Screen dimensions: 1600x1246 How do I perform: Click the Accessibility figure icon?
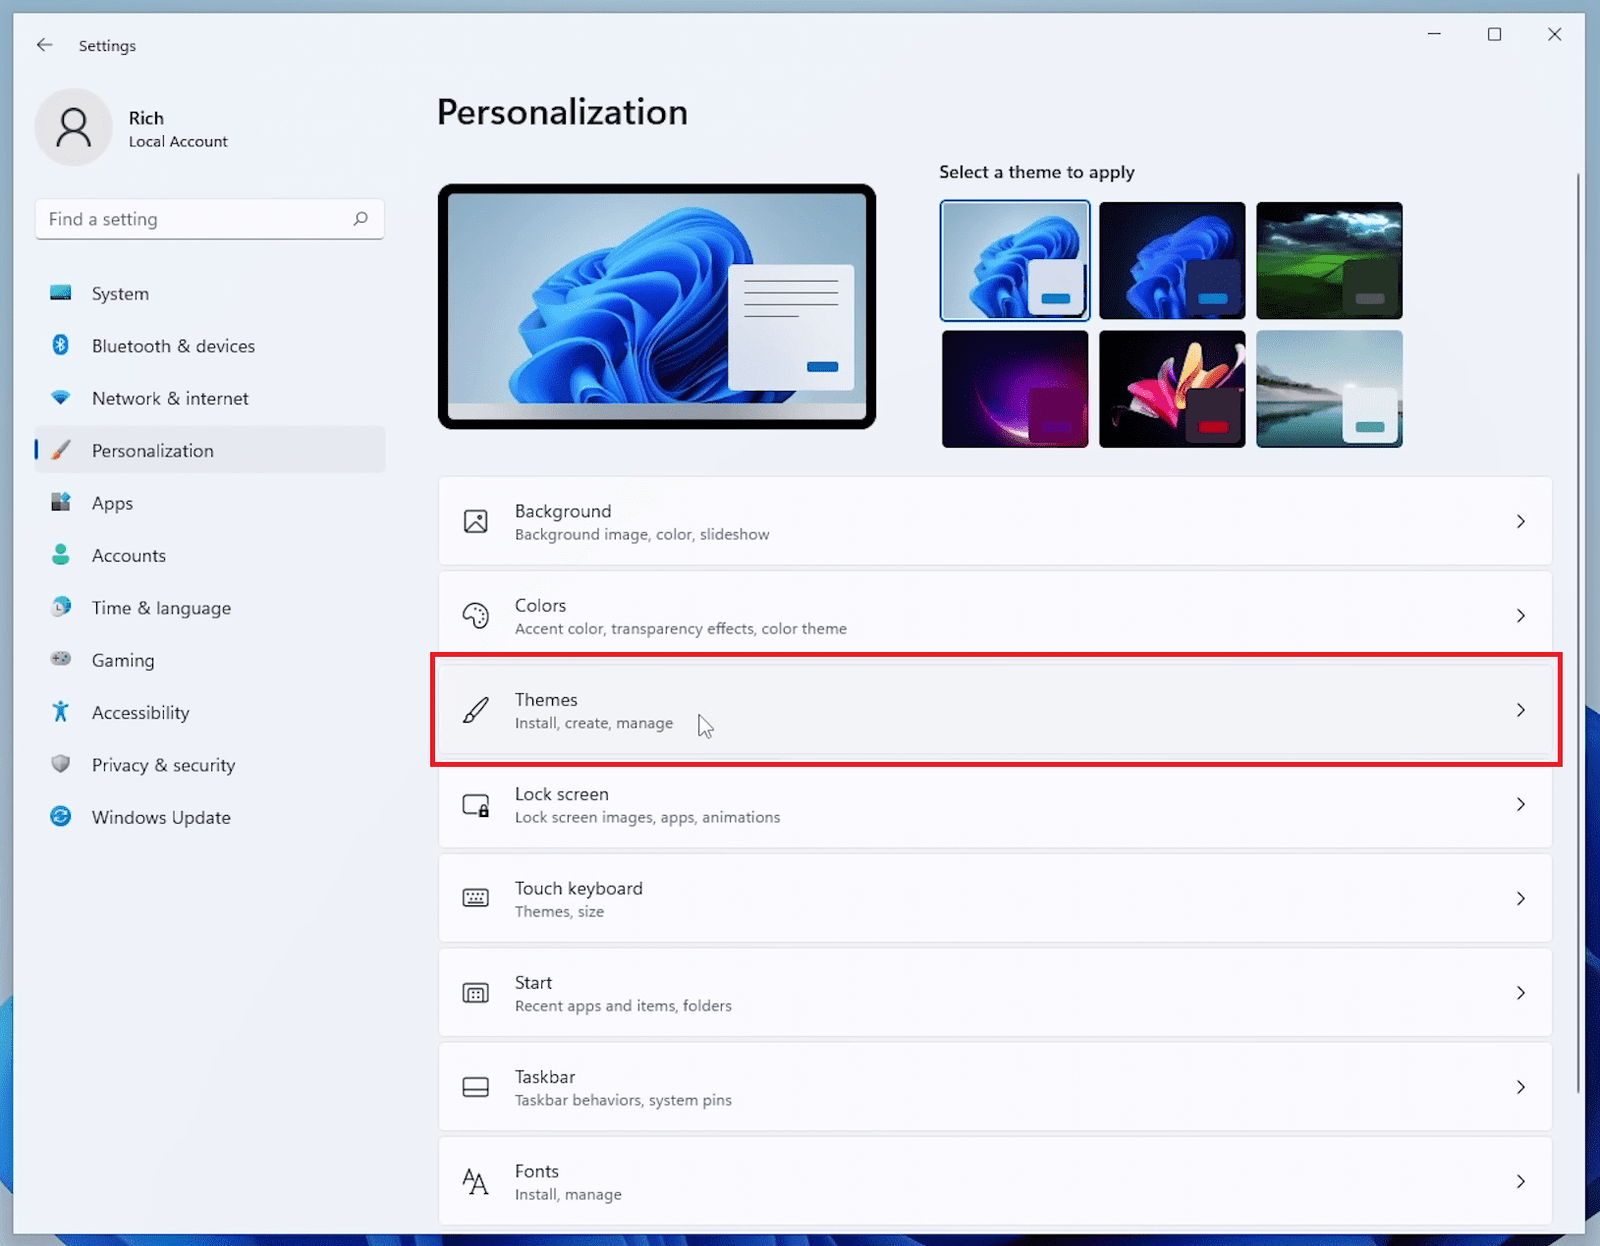click(x=61, y=712)
